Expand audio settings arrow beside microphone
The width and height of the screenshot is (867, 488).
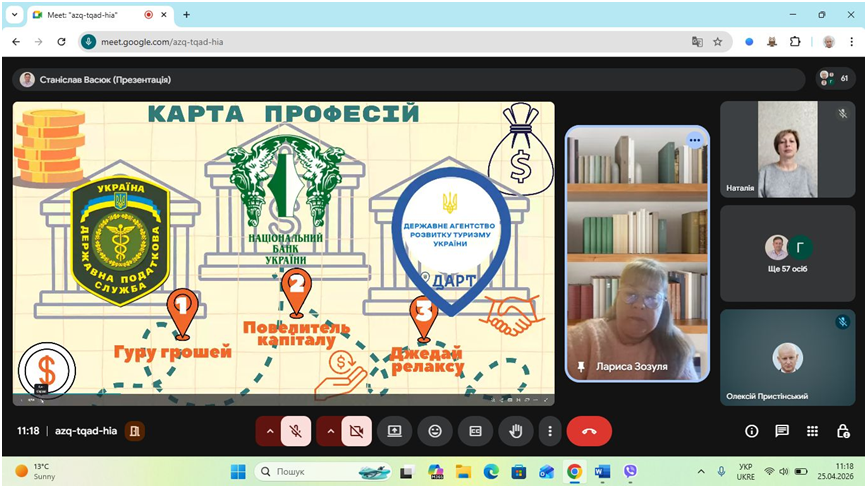[x=268, y=431]
